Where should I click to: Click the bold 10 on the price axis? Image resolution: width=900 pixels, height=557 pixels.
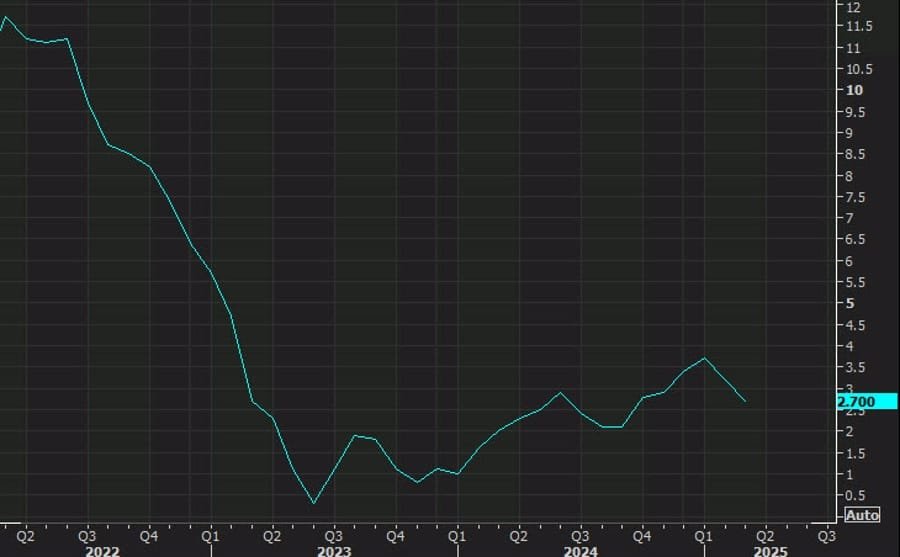855,90
